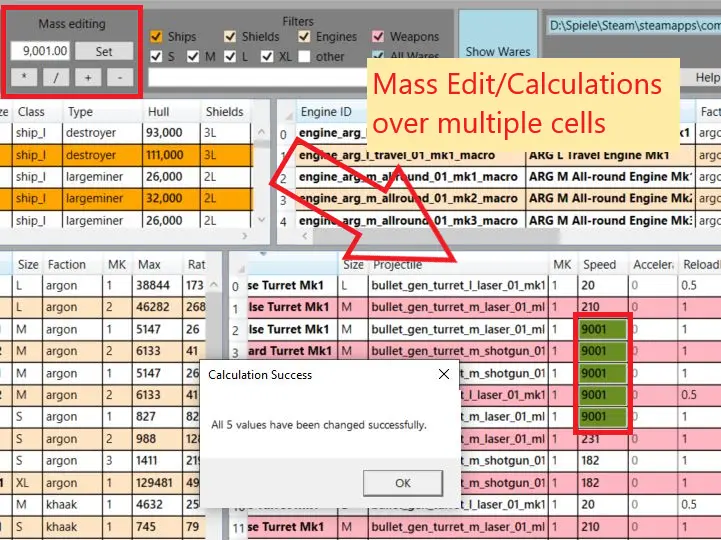Select weapon Speed cell with value 20 in row 0
This screenshot has width=721, height=540.
tap(603, 286)
